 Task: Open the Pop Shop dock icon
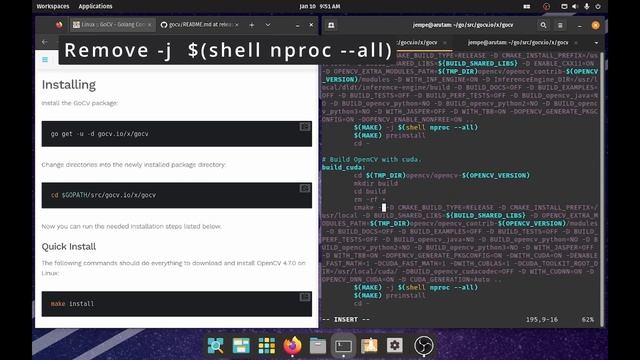click(369, 345)
